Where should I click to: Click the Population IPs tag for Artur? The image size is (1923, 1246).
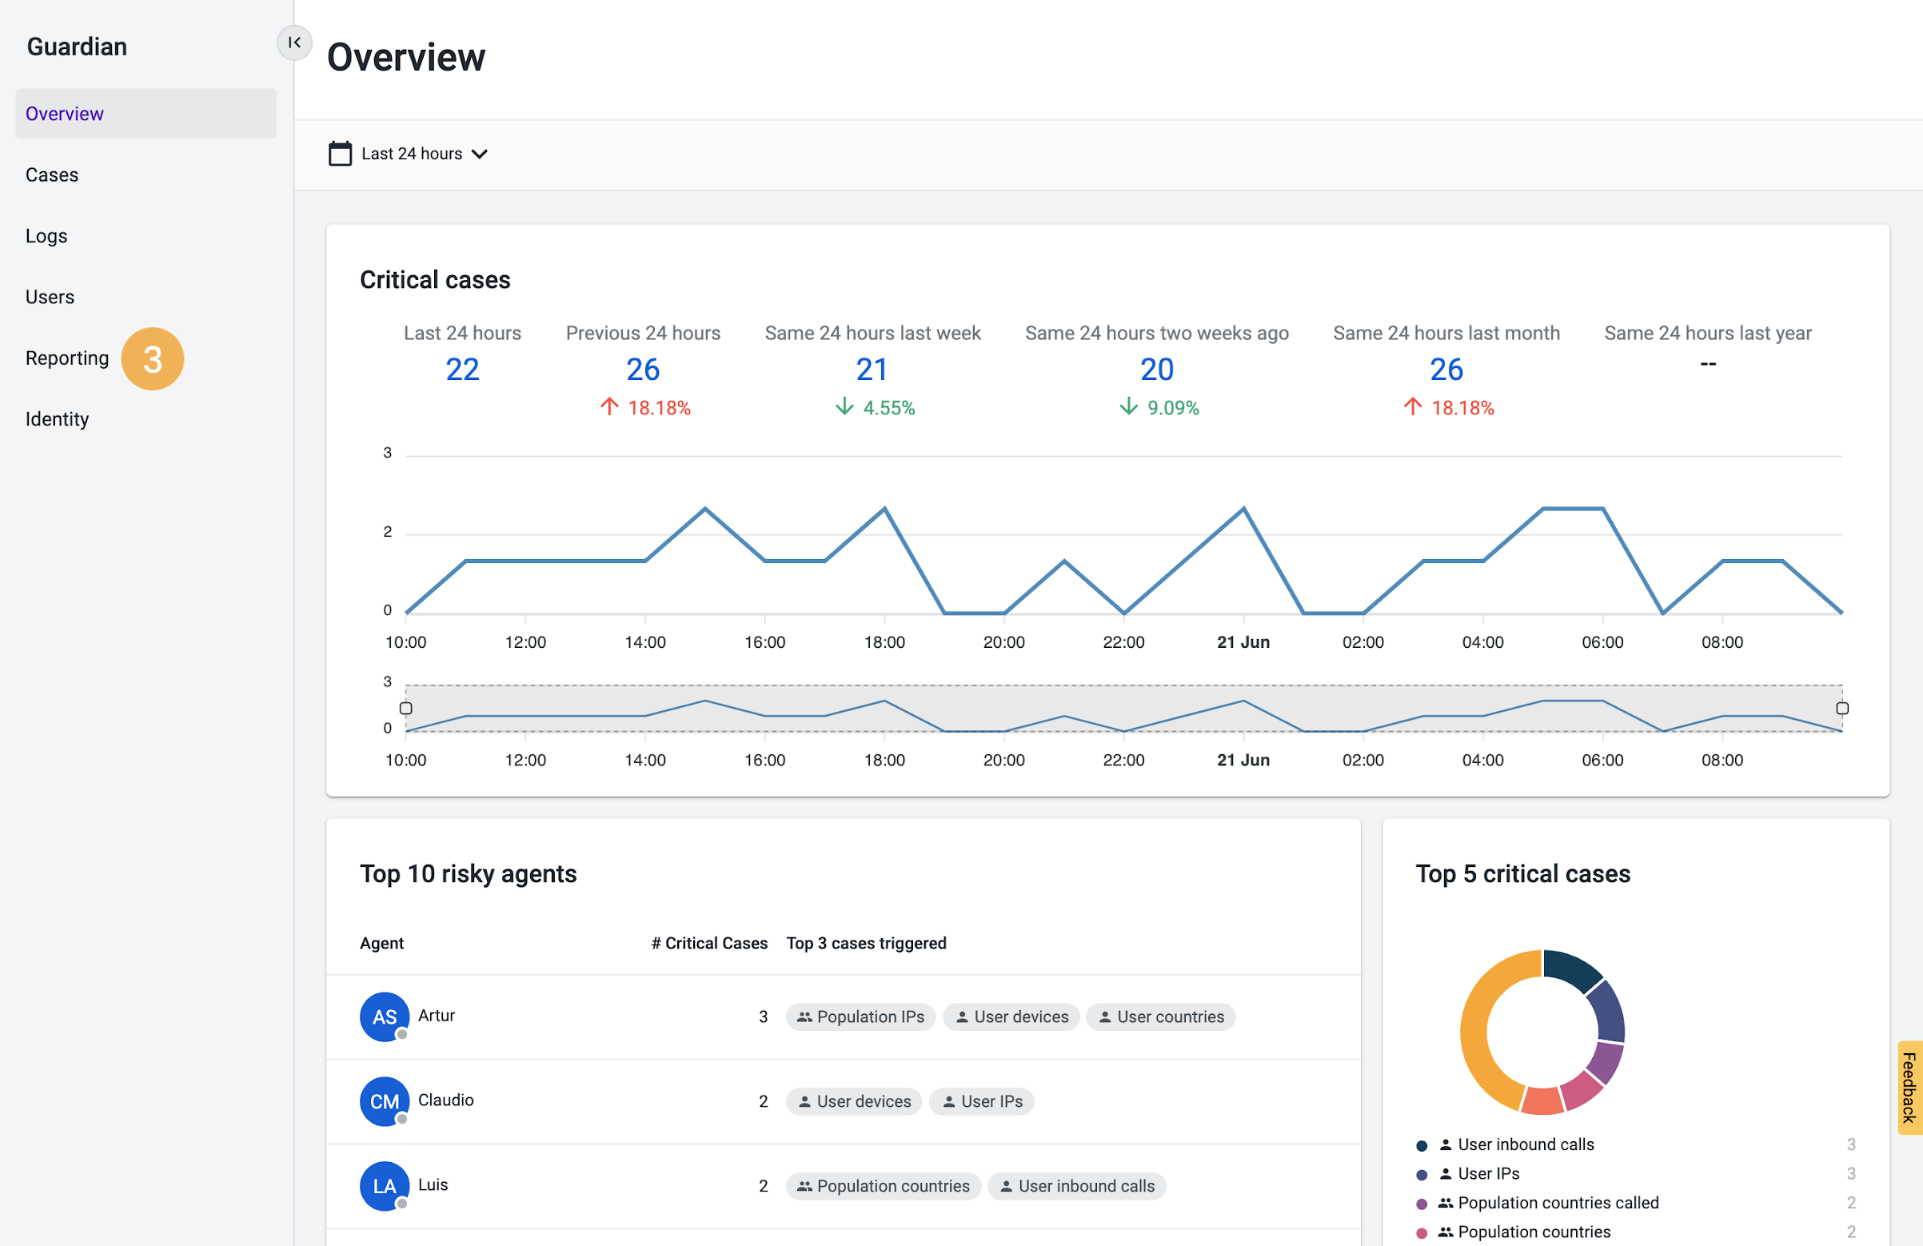[860, 1016]
